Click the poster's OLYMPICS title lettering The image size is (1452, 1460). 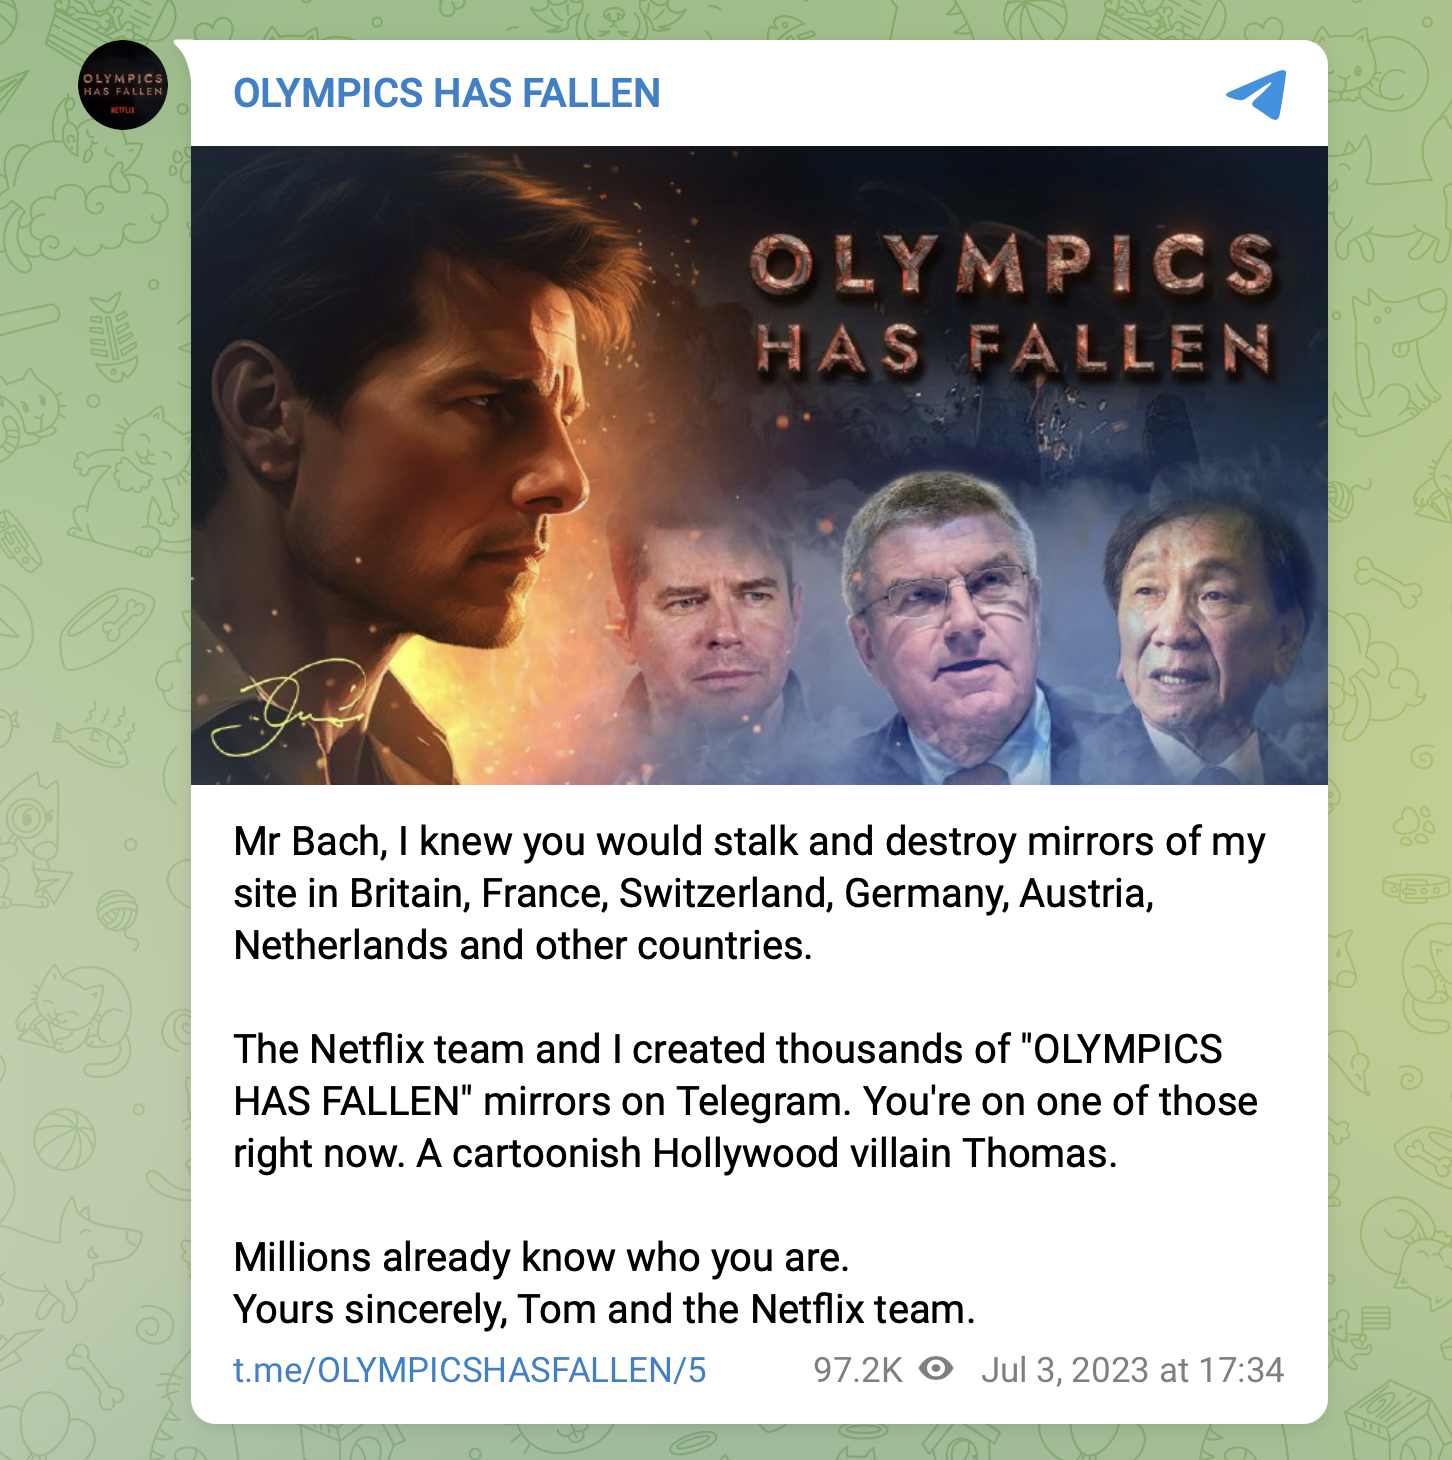point(1012,265)
